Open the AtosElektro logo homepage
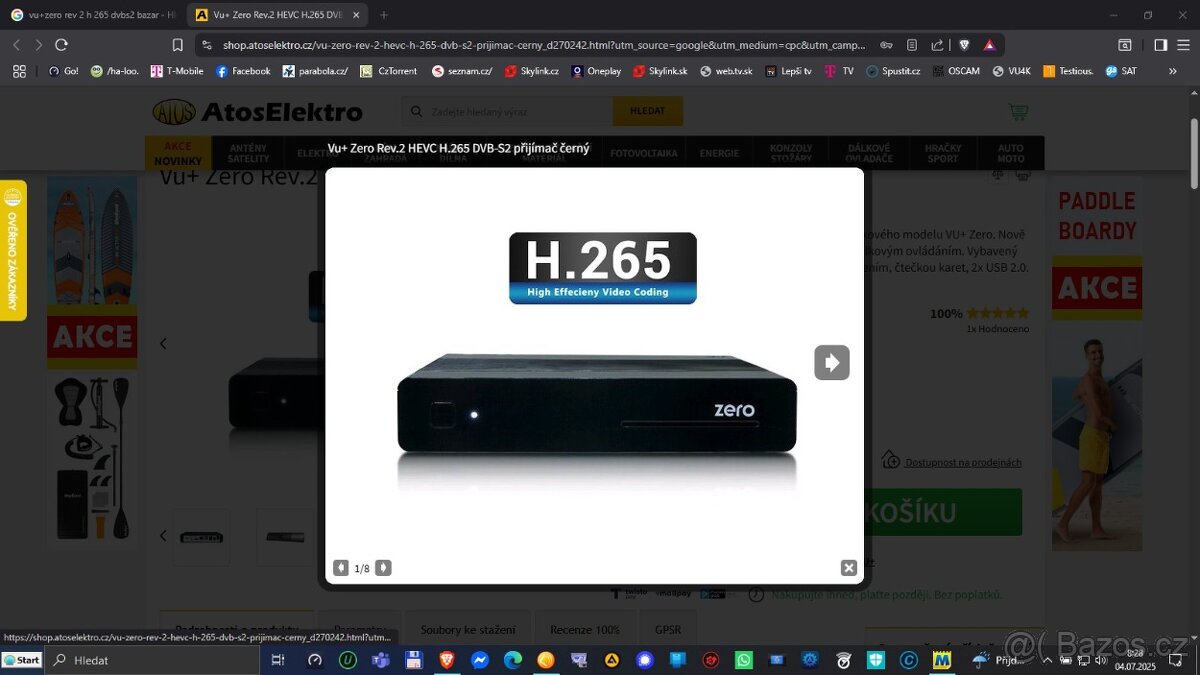The width and height of the screenshot is (1200, 675). (257, 112)
